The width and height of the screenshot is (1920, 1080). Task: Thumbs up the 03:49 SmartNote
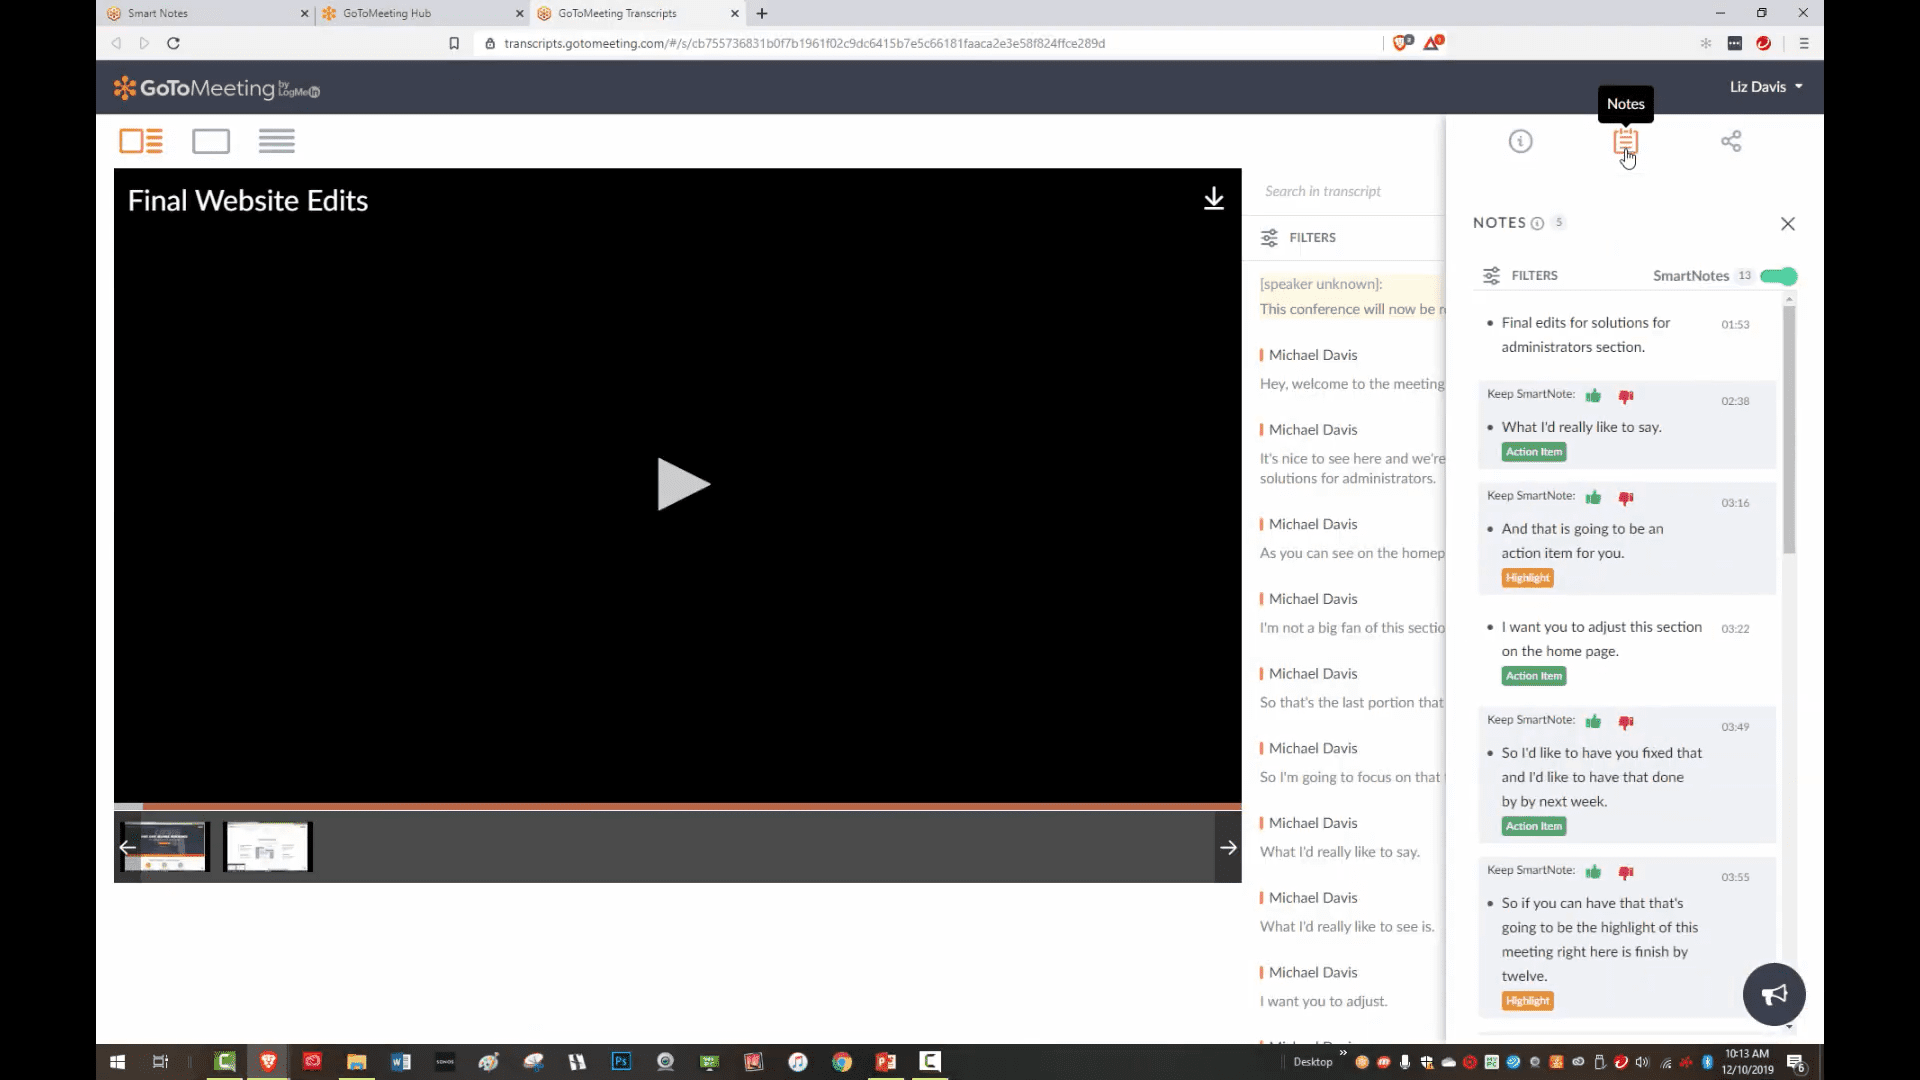click(1593, 722)
